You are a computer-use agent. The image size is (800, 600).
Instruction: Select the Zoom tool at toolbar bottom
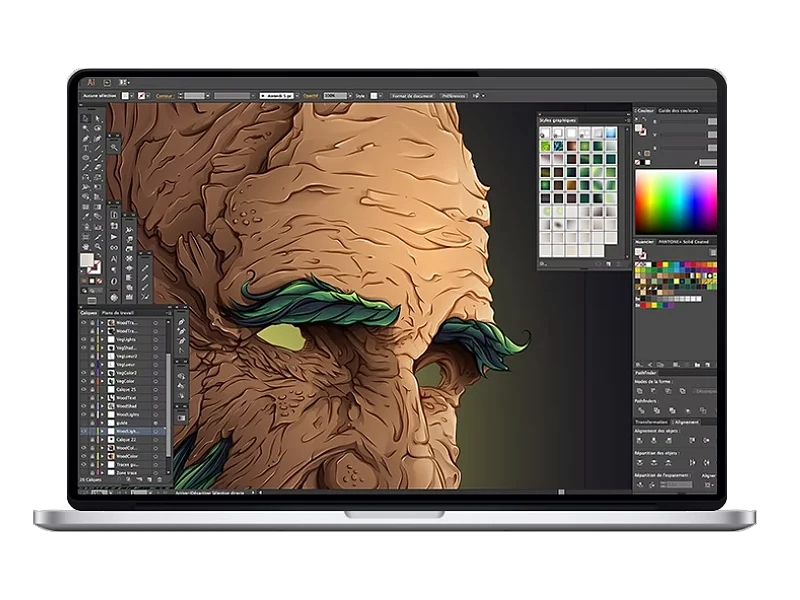tap(98, 246)
